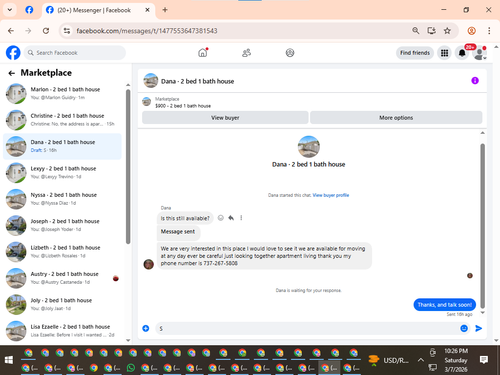Click the plus attachment button in composer
The width and height of the screenshot is (500, 375).
146,328
